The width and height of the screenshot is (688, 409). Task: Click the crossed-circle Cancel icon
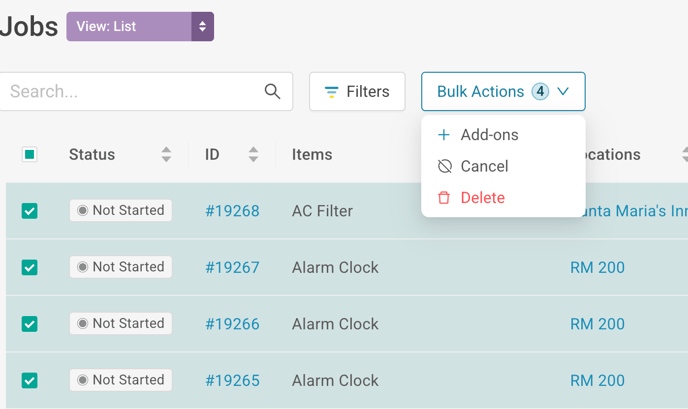(444, 166)
